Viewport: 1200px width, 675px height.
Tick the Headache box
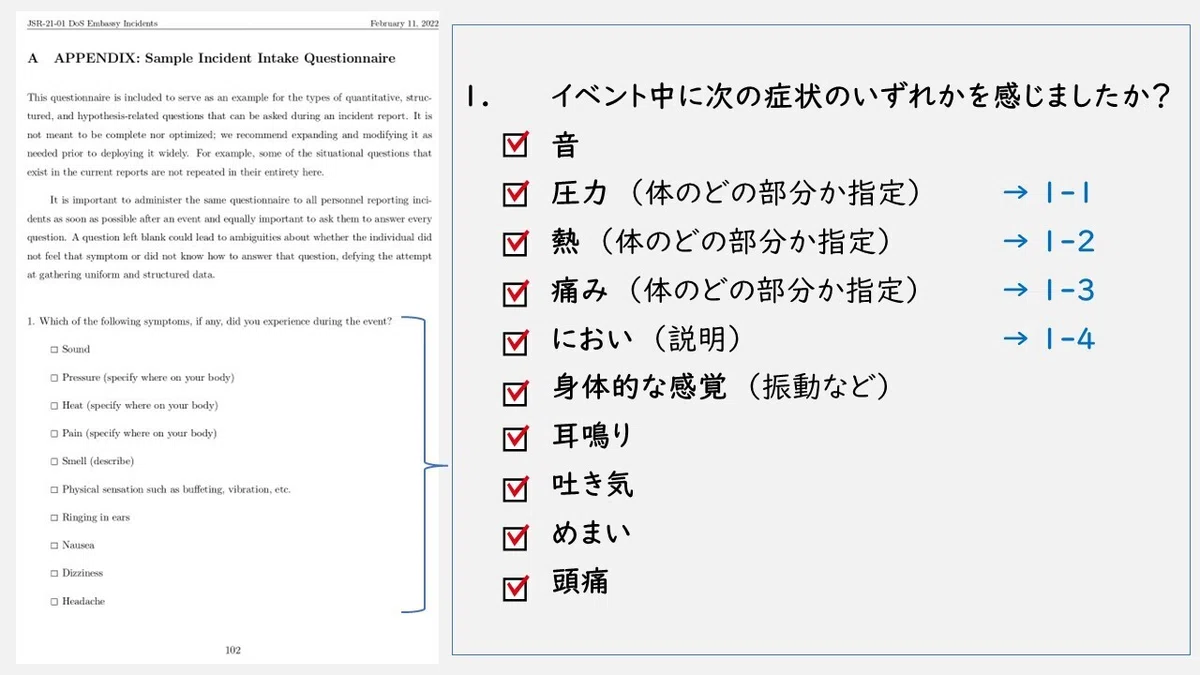(54, 602)
